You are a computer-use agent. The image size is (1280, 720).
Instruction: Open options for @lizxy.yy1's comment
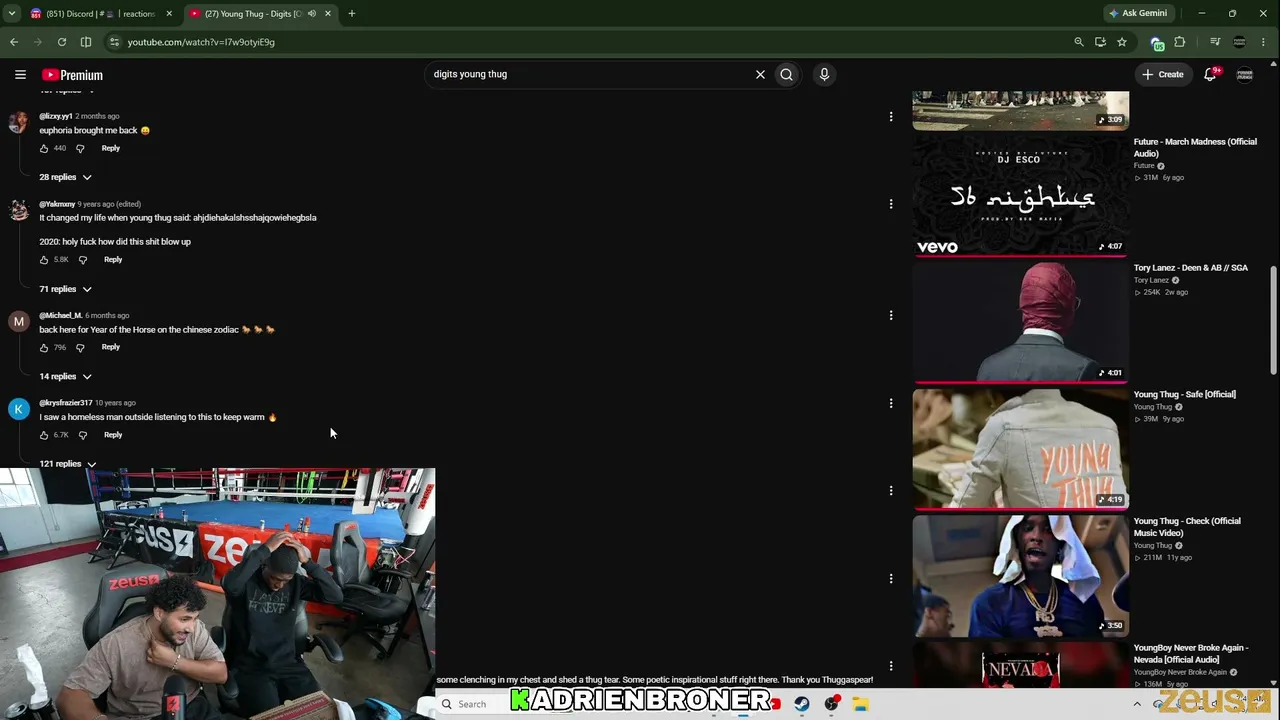tap(891, 117)
